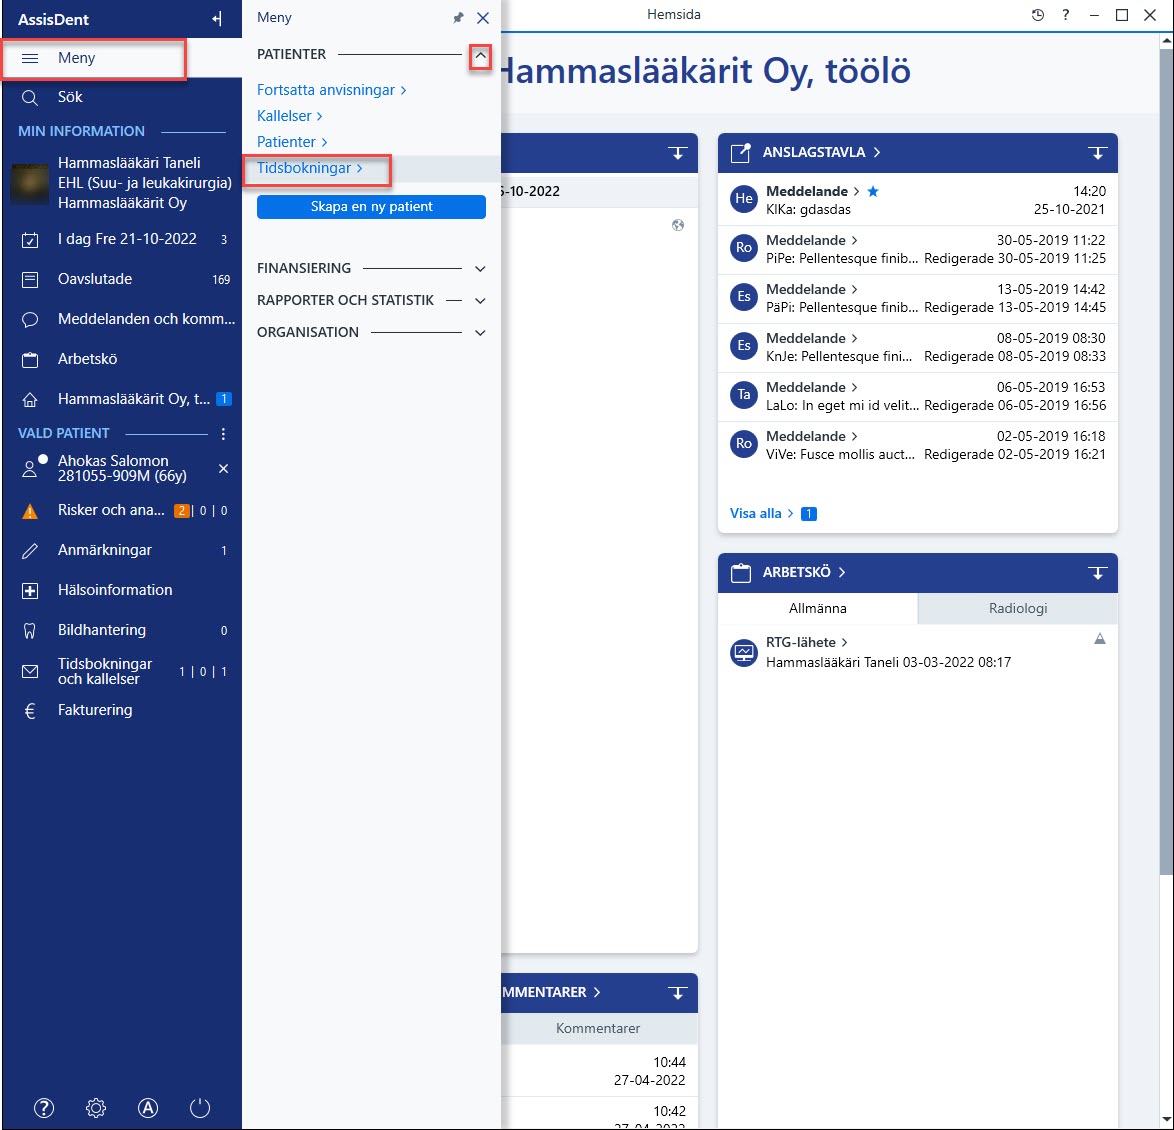Screen dimensions: 1174x1130
Task: Expand the FINANSIERING section
Action: [481, 269]
